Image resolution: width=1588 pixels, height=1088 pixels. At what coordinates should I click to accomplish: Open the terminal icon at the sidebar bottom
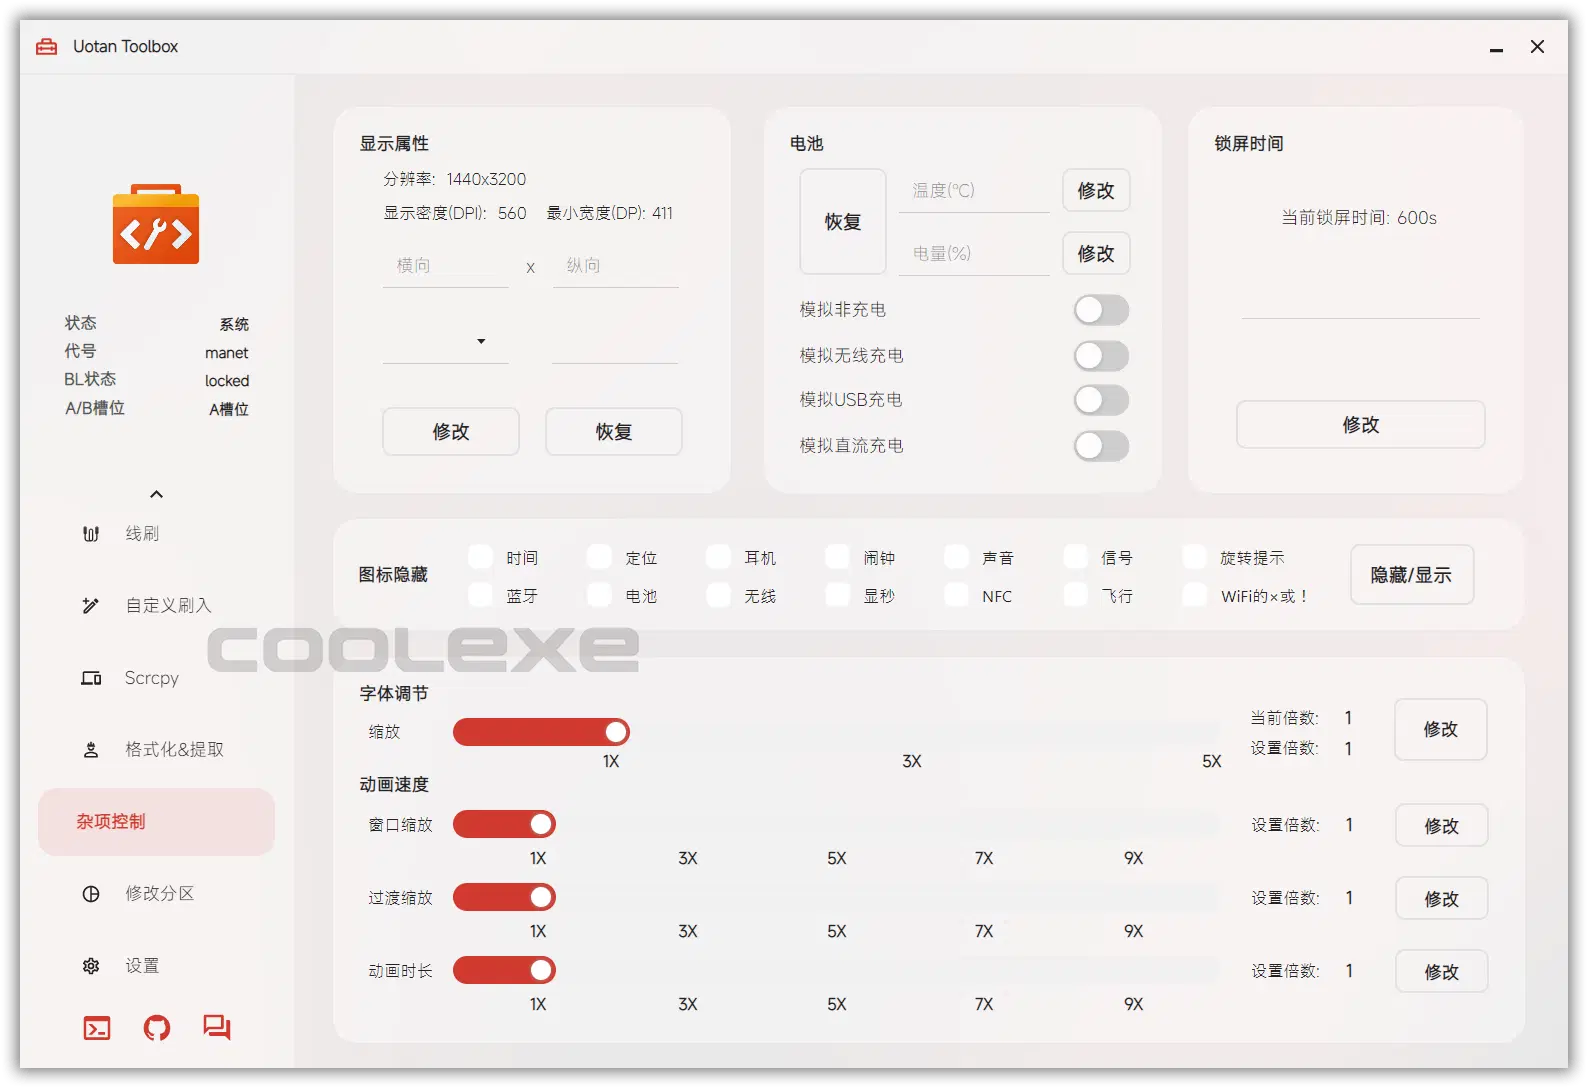[97, 1028]
